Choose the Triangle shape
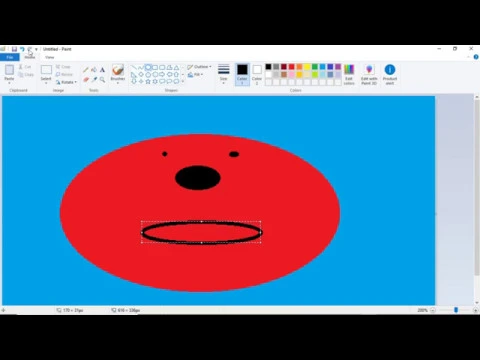This screenshot has height=360, width=480. (x=176, y=67)
